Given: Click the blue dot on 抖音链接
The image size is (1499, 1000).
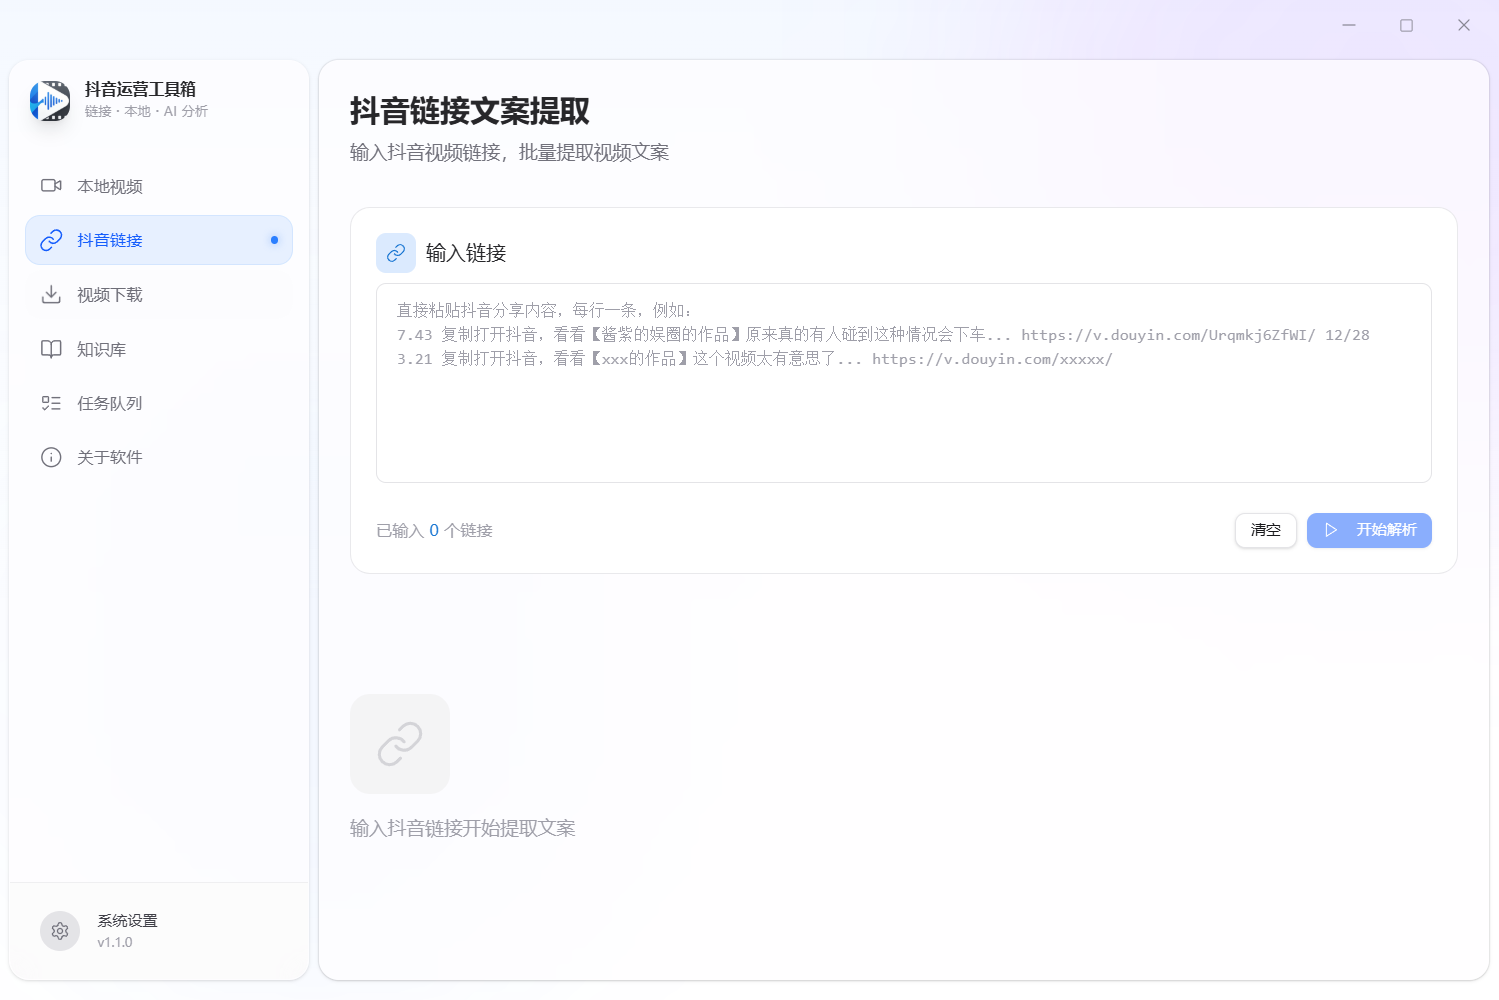Looking at the screenshot, I should [x=274, y=240].
